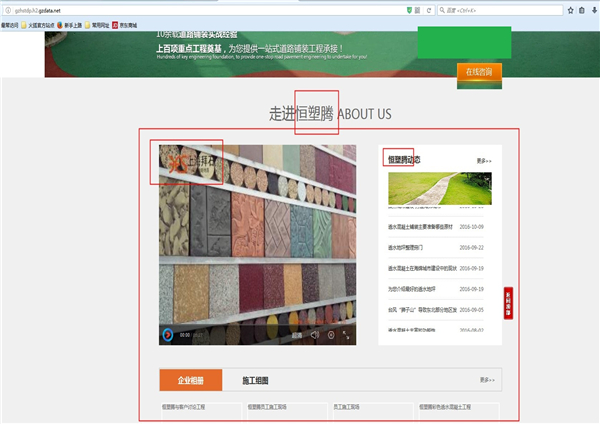Open 更多>> link beside 恒塑腾动态
This screenshot has width=600, height=424.
coord(484,160)
